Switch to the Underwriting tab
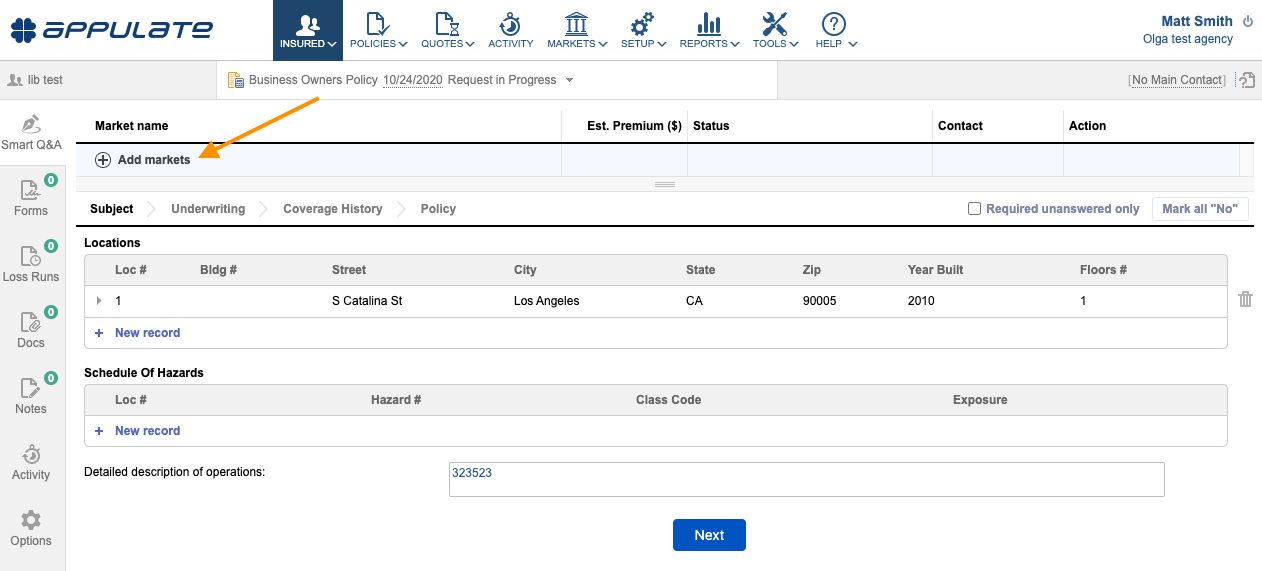Viewport: 1262px width, 571px height. (208, 209)
